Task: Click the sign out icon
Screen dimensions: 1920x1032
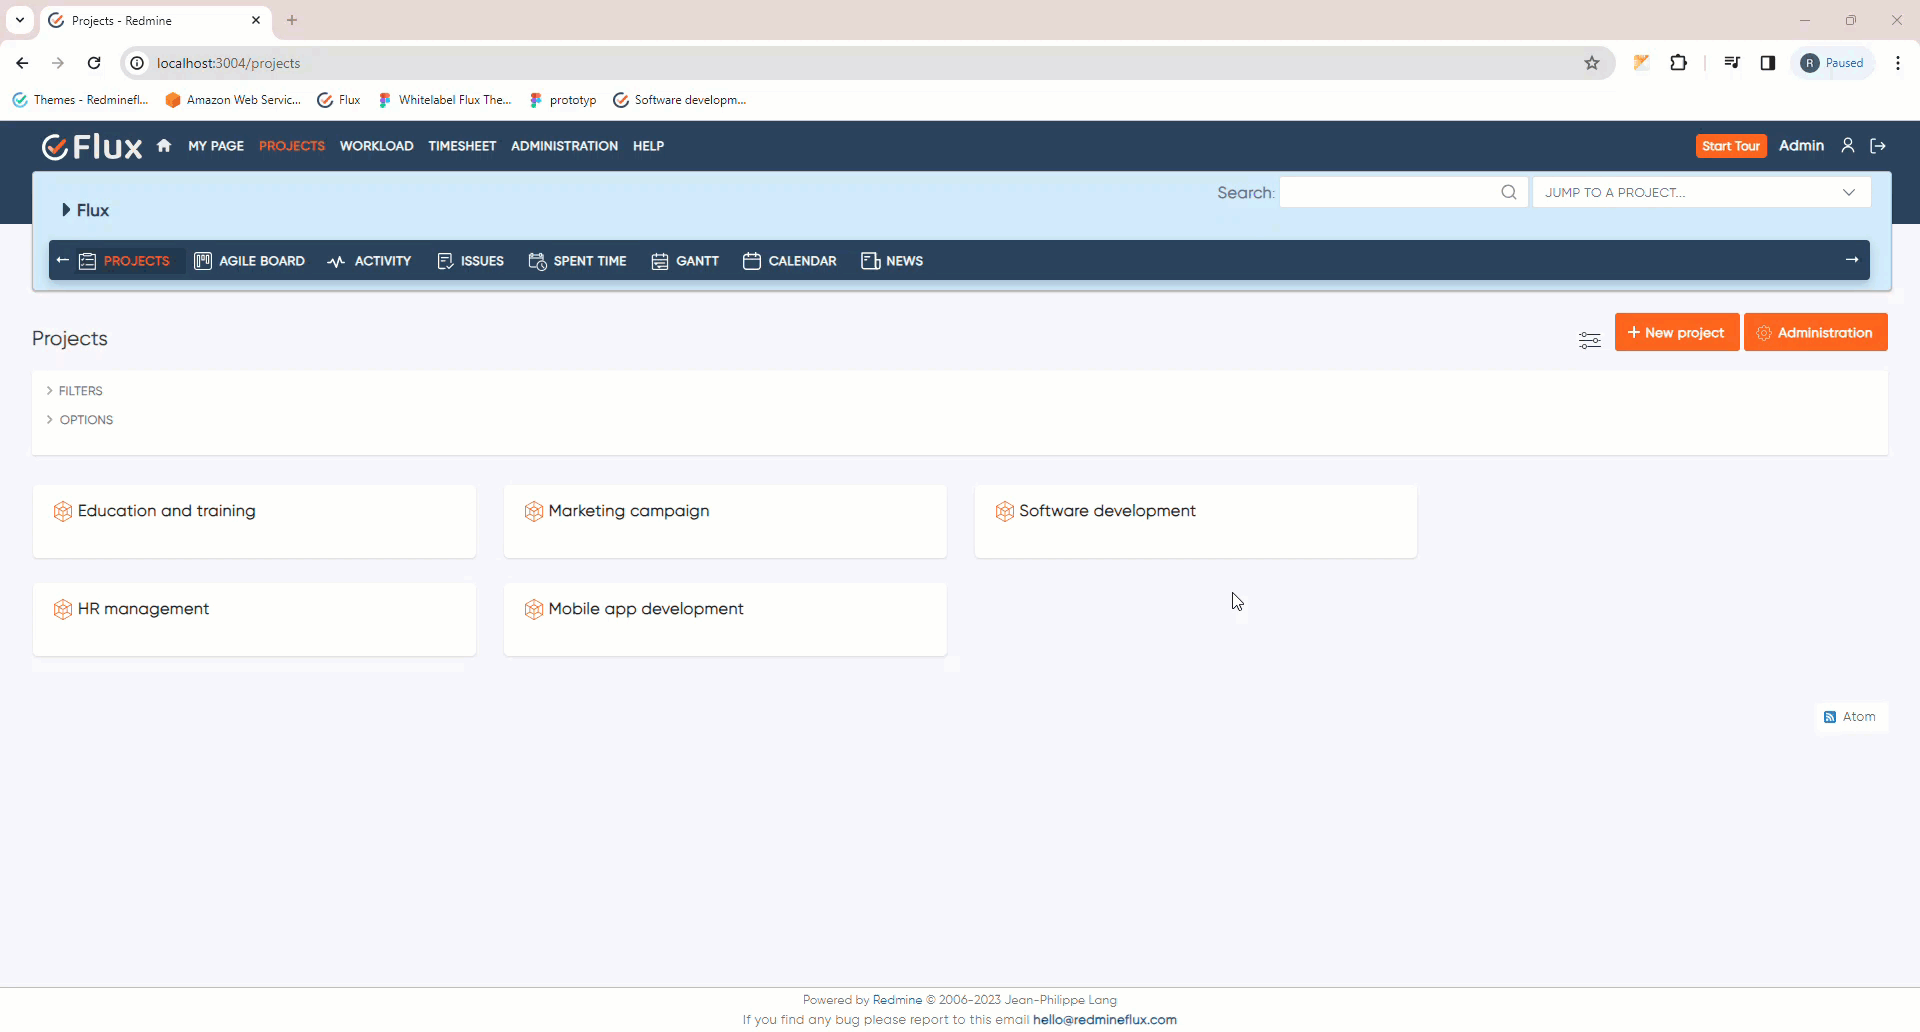Action: (1878, 146)
